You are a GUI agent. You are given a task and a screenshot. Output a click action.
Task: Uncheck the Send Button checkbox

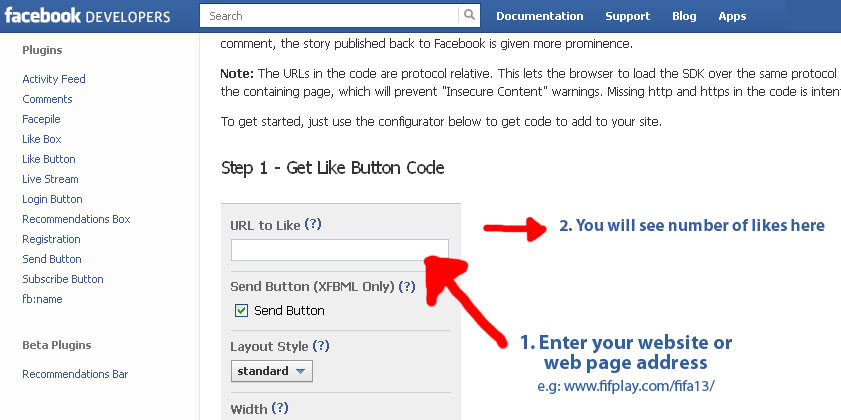(x=242, y=311)
